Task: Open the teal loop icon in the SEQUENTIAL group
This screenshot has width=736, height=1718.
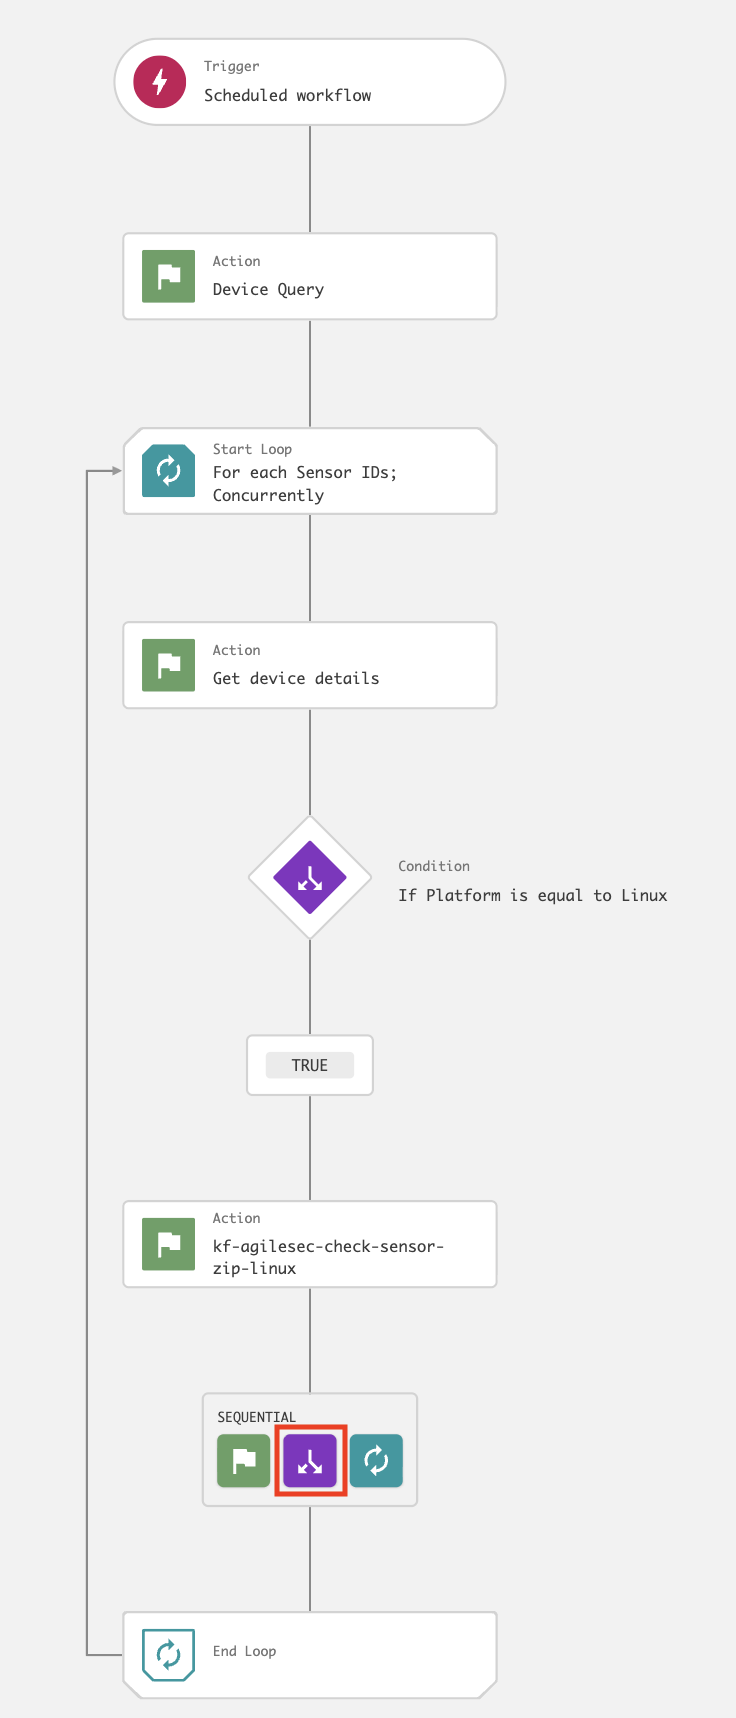Action: coord(376,1461)
